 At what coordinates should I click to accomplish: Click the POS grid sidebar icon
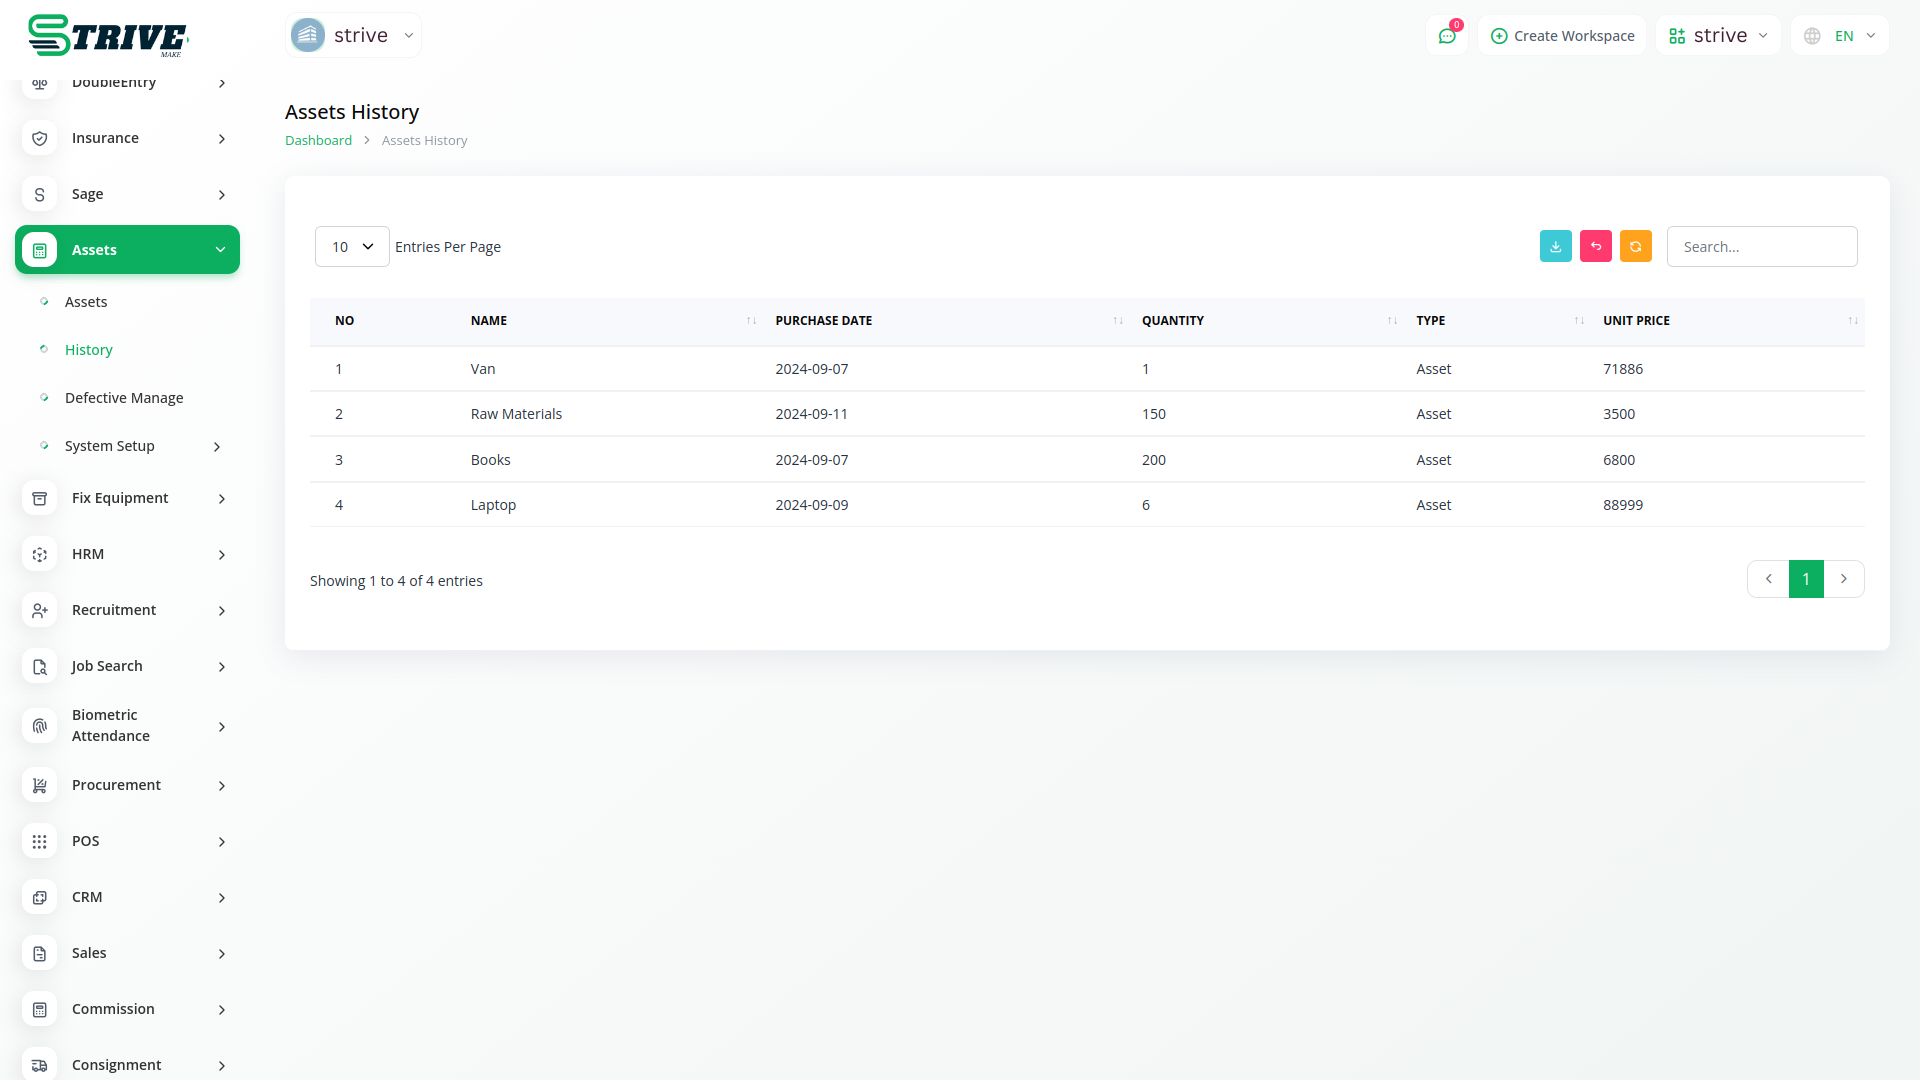coord(39,841)
